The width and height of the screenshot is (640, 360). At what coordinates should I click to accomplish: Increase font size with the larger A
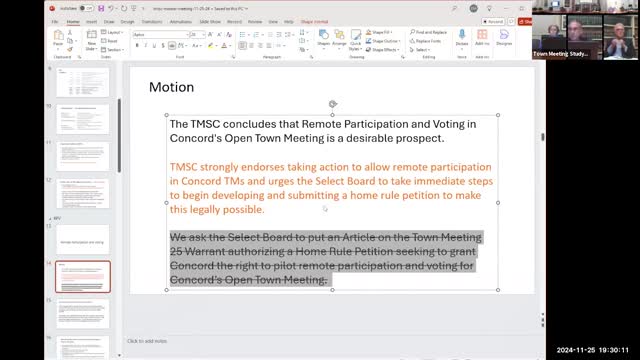click(211, 35)
